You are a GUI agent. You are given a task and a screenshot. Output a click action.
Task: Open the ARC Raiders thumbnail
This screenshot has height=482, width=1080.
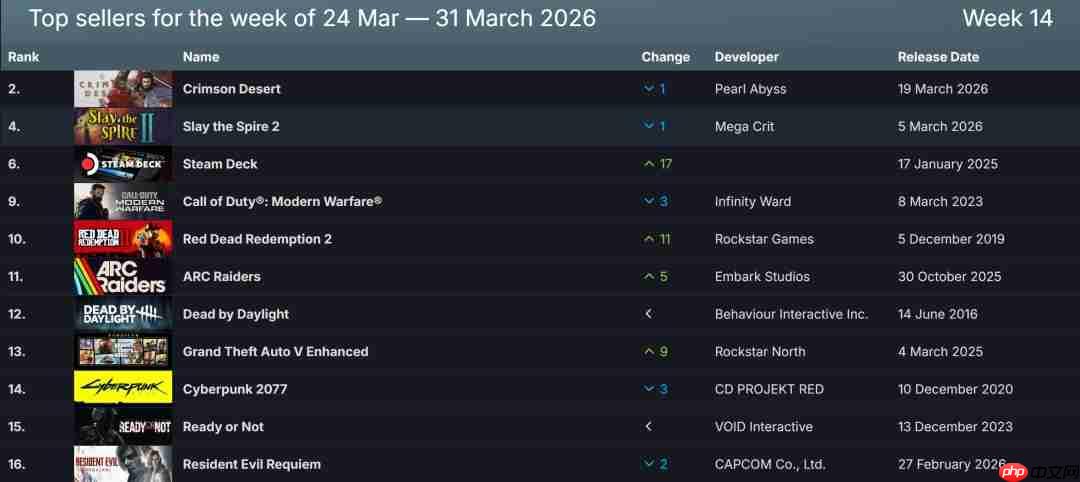point(123,277)
